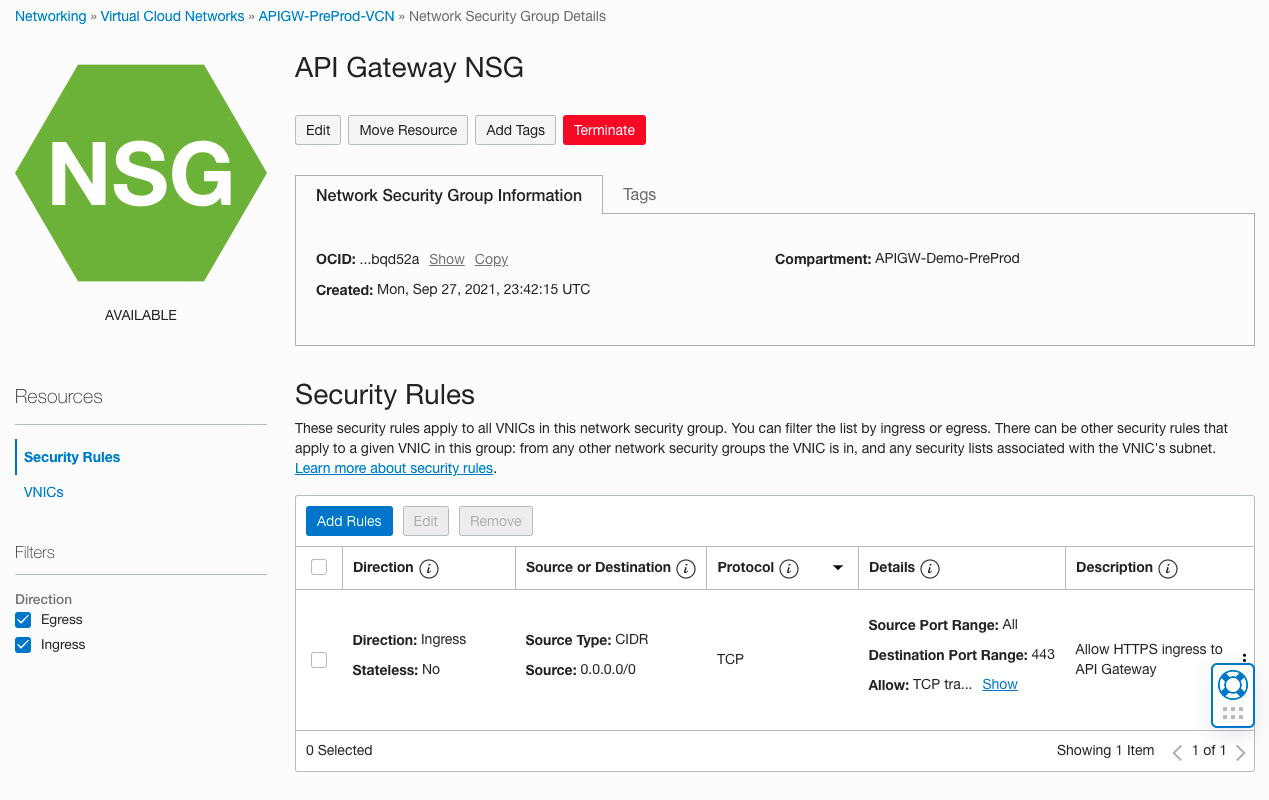Switch to the Tags tab
Screen dimensions: 1269x800
click(639, 194)
